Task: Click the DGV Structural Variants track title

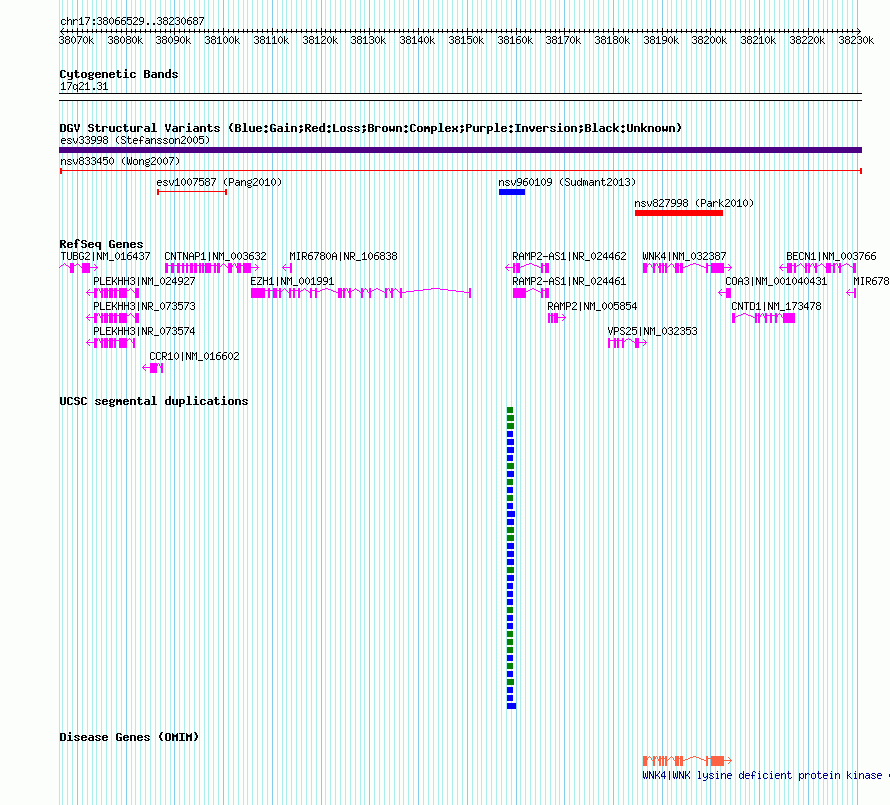Action: (x=371, y=128)
